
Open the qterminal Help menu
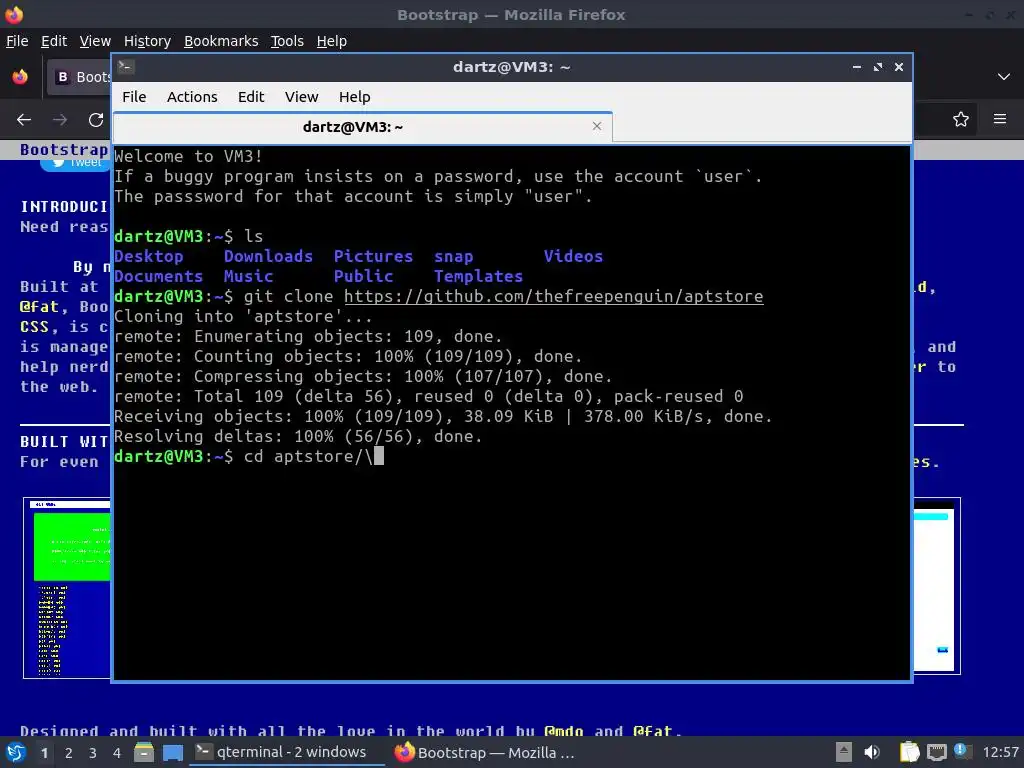355,97
